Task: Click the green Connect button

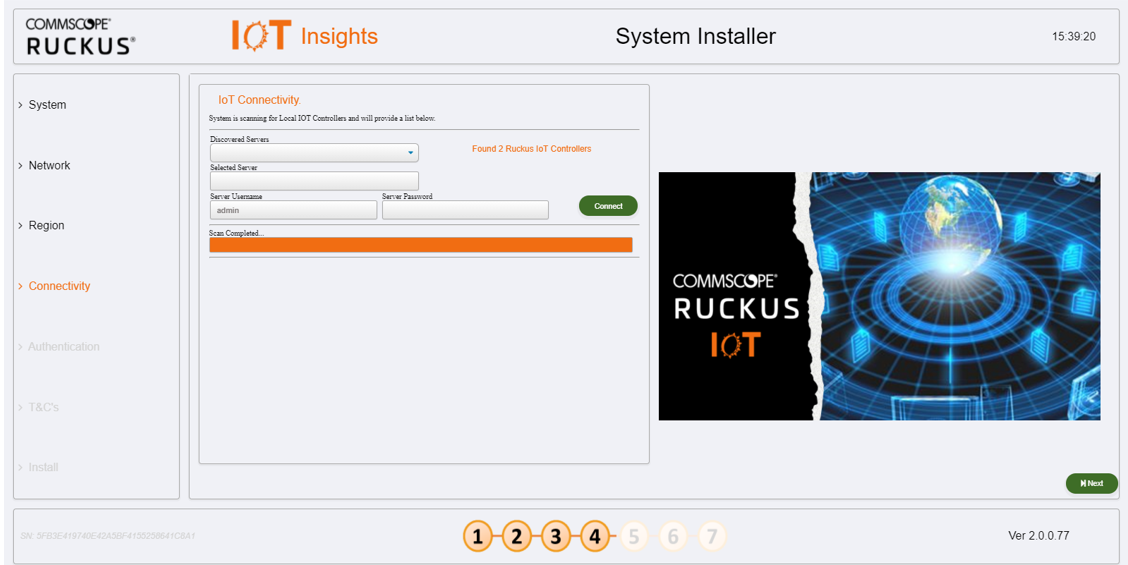Action: point(608,206)
